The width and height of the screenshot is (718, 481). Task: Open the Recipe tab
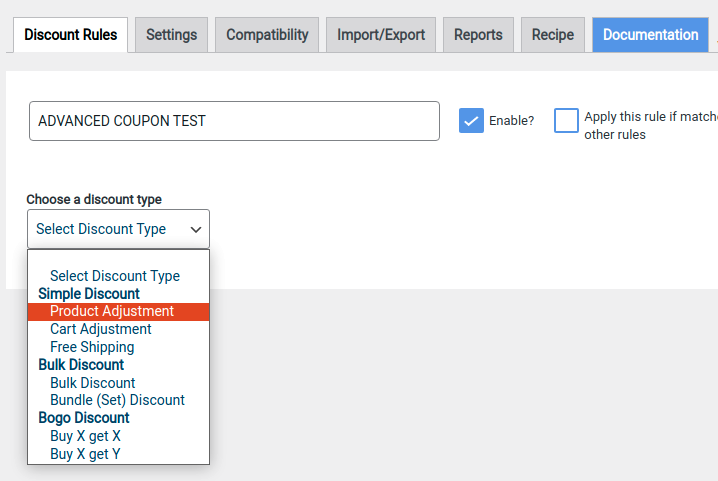(553, 35)
